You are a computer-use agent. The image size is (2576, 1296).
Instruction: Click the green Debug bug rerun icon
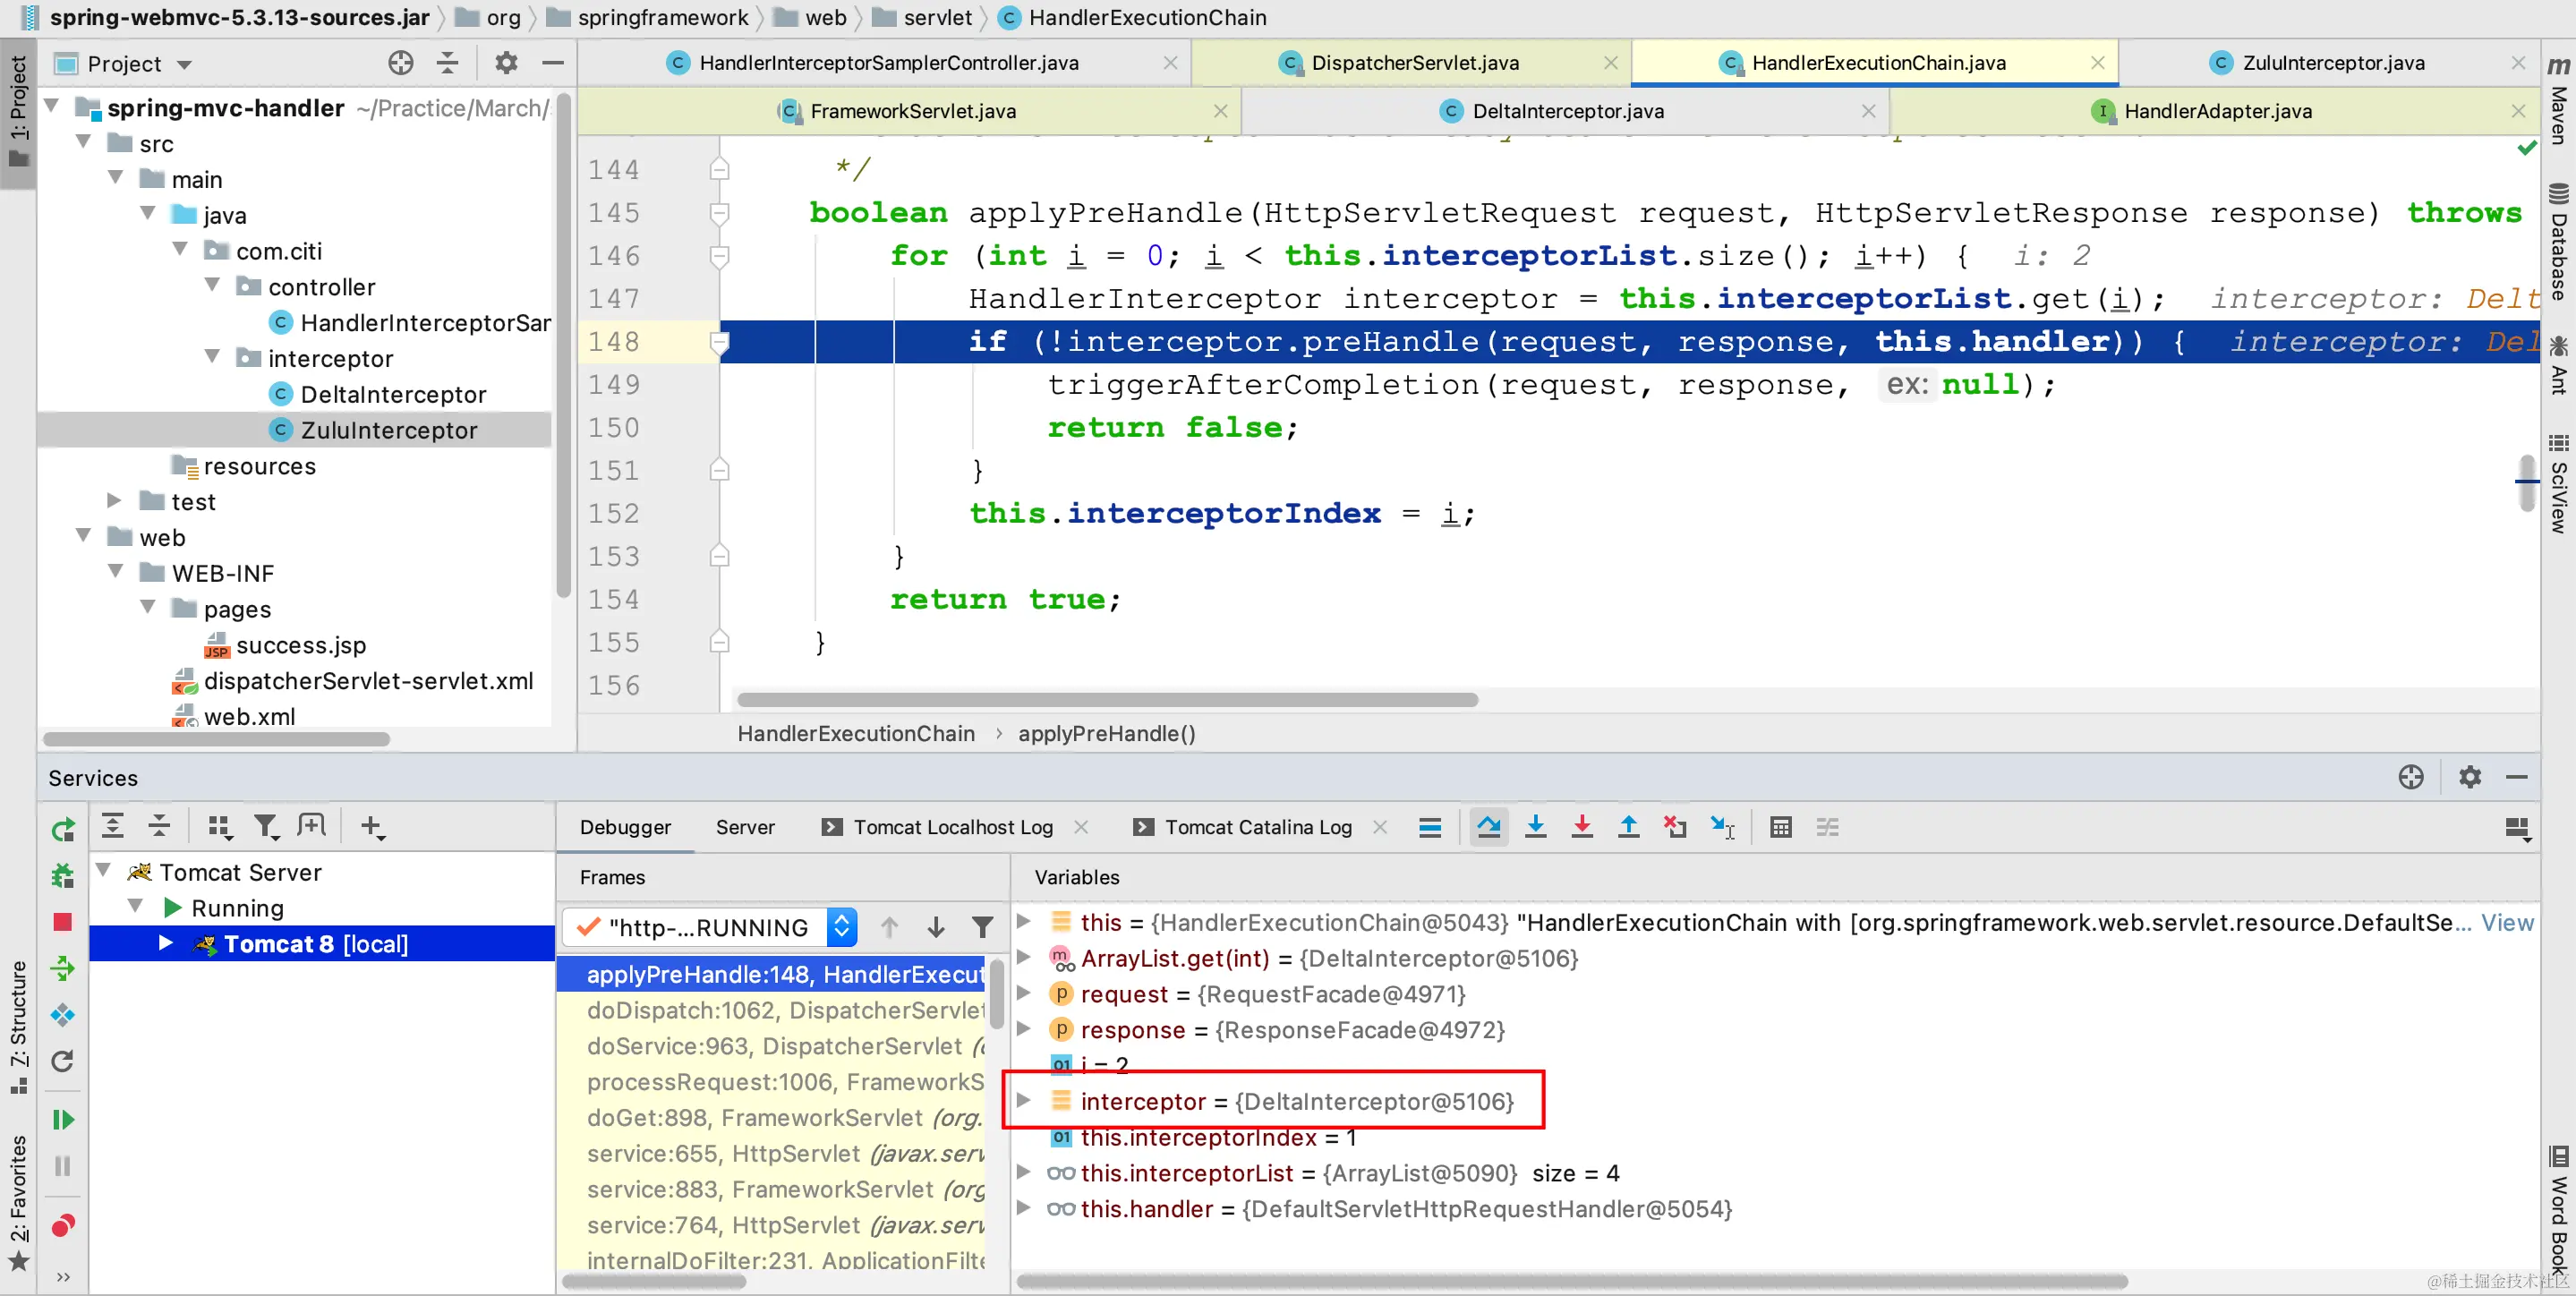(62, 875)
